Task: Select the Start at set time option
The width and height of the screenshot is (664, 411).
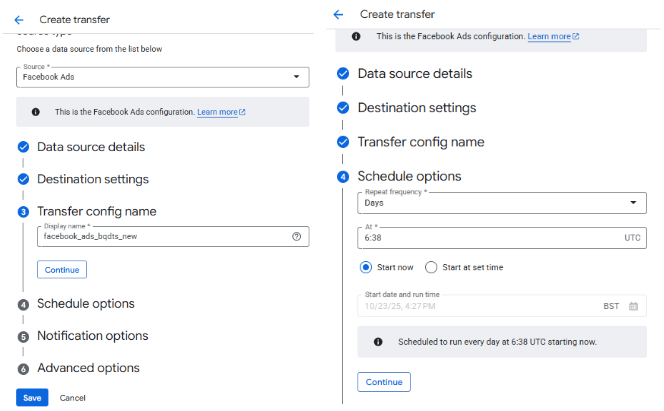Action: coord(431,267)
